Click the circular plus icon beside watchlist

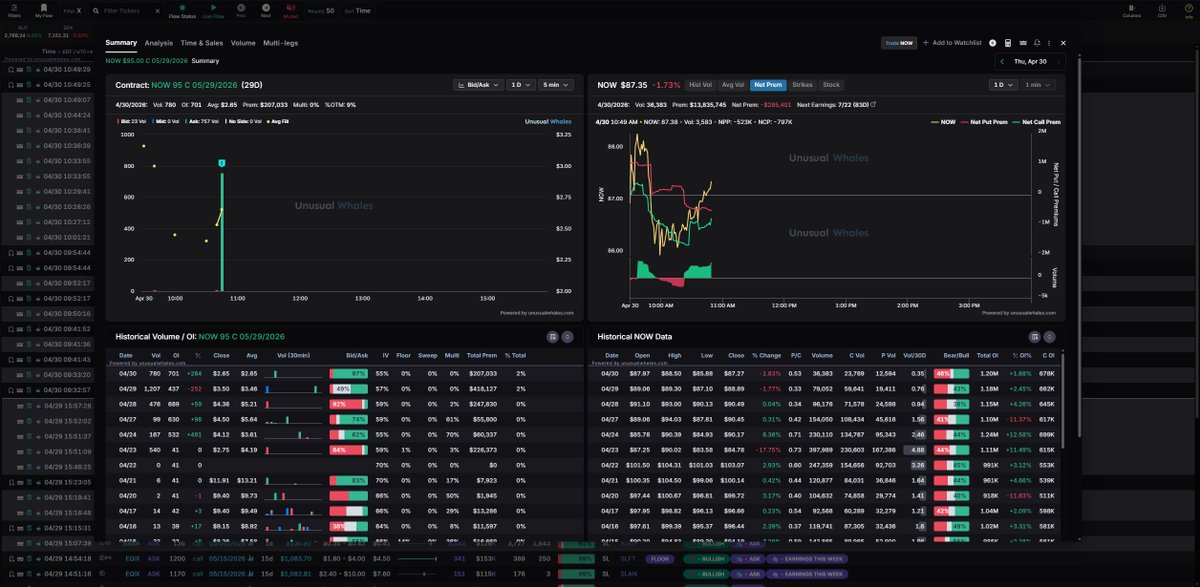tap(993, 43)
